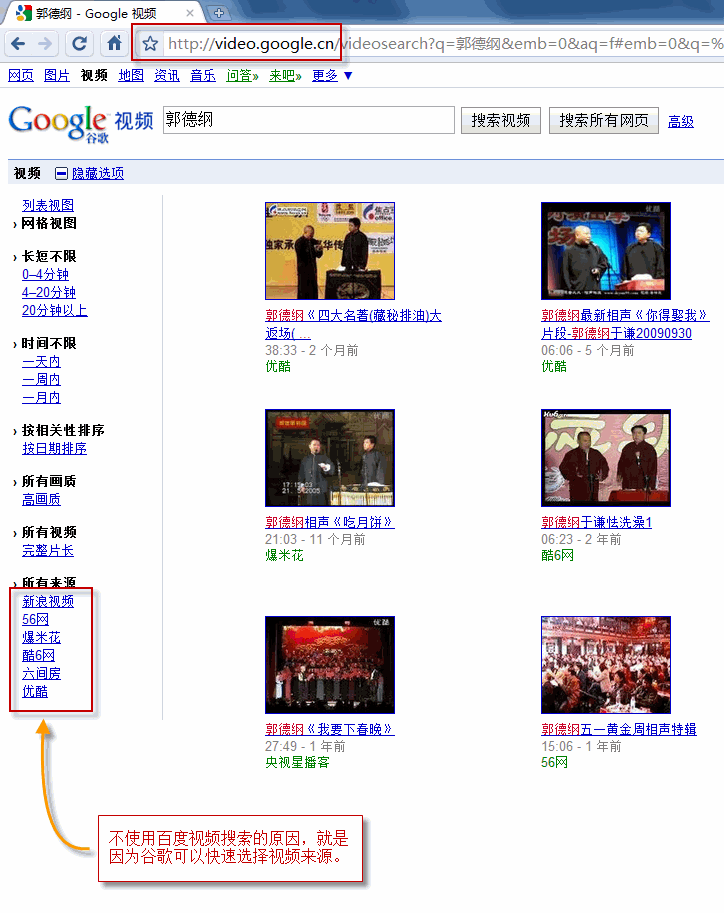Image resolution: width=724 pixels, height=913 pixels.
Task: Sort results with 按日期排序
Action: (x=54, y=448)
